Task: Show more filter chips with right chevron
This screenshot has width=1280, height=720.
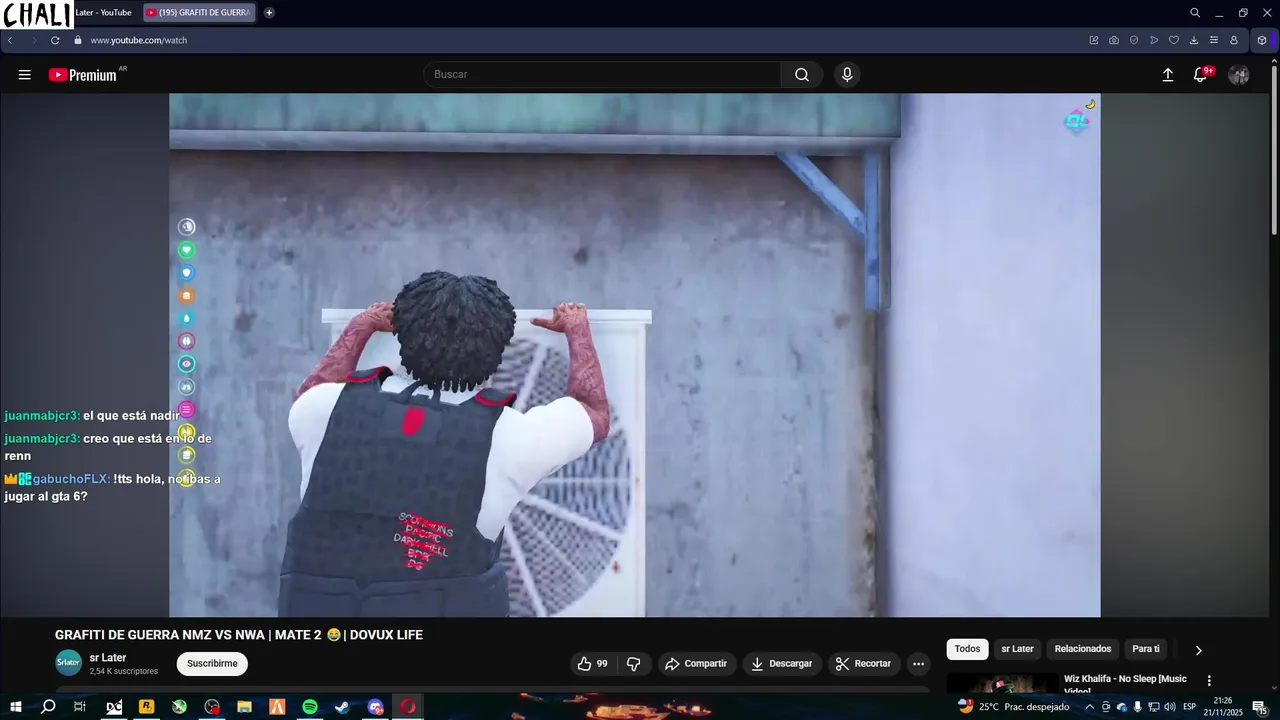Action: 1198,650
